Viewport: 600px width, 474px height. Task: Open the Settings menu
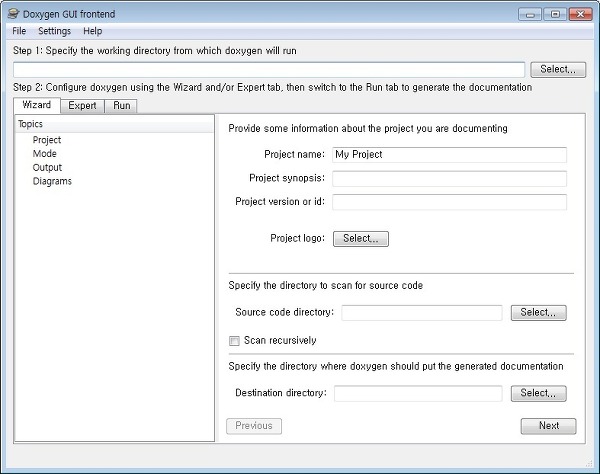pyautogui.click(x=54, y=31)
